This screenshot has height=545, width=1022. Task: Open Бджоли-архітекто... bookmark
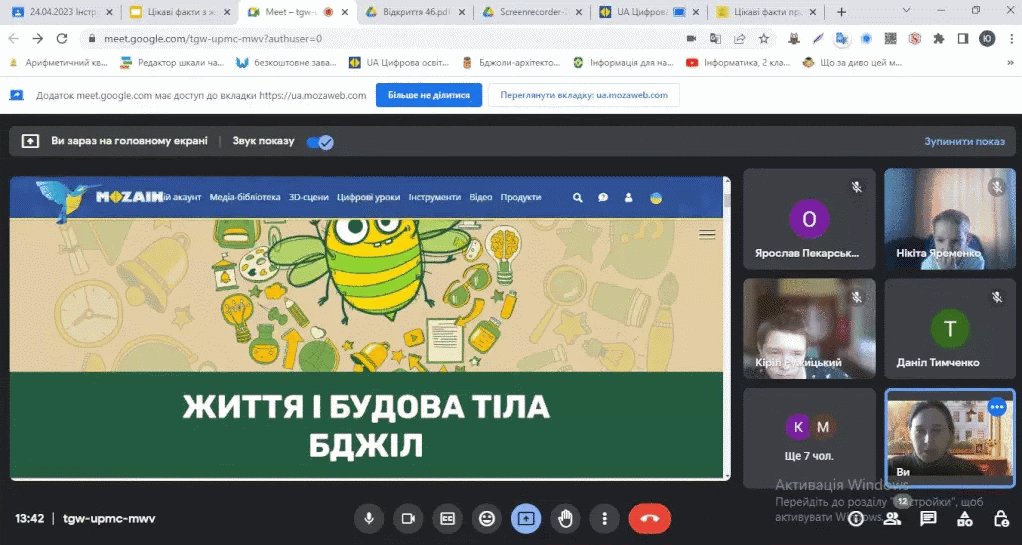tap(511, 63)
